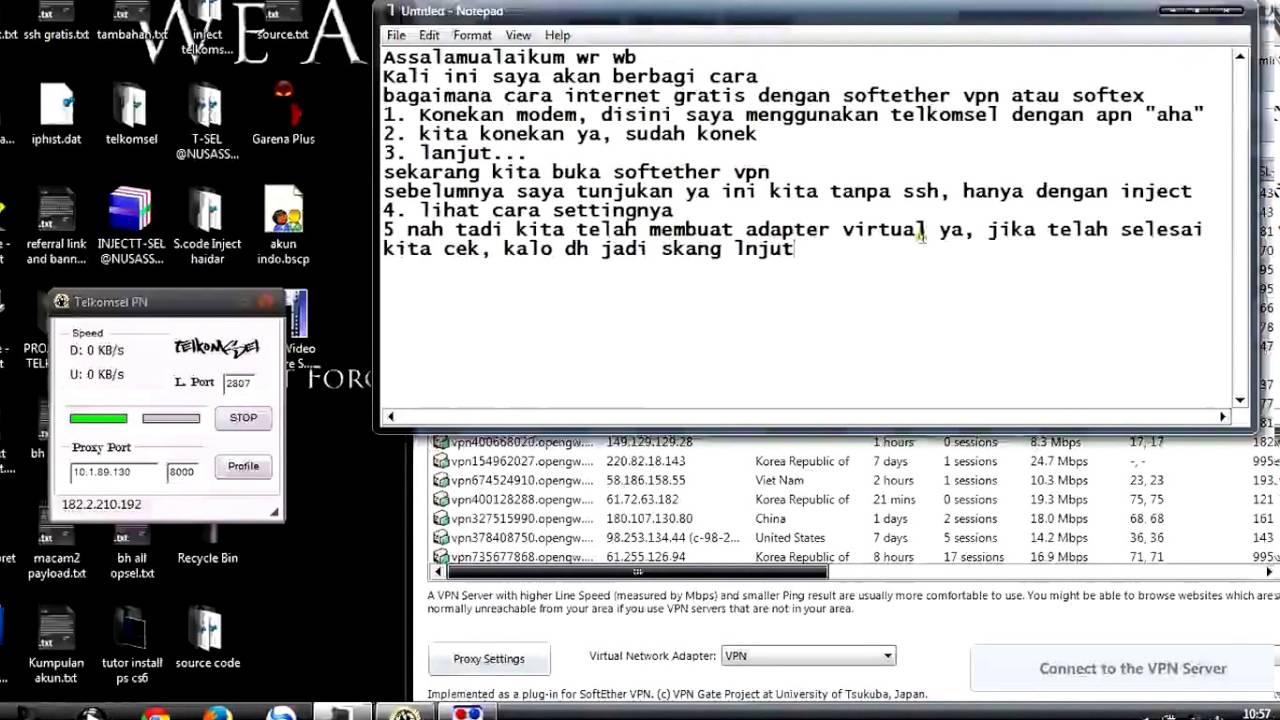Click Connect to the VPN Server button
The height and width of the screenshot is (720, 1280).
[x=1132, y=669]
